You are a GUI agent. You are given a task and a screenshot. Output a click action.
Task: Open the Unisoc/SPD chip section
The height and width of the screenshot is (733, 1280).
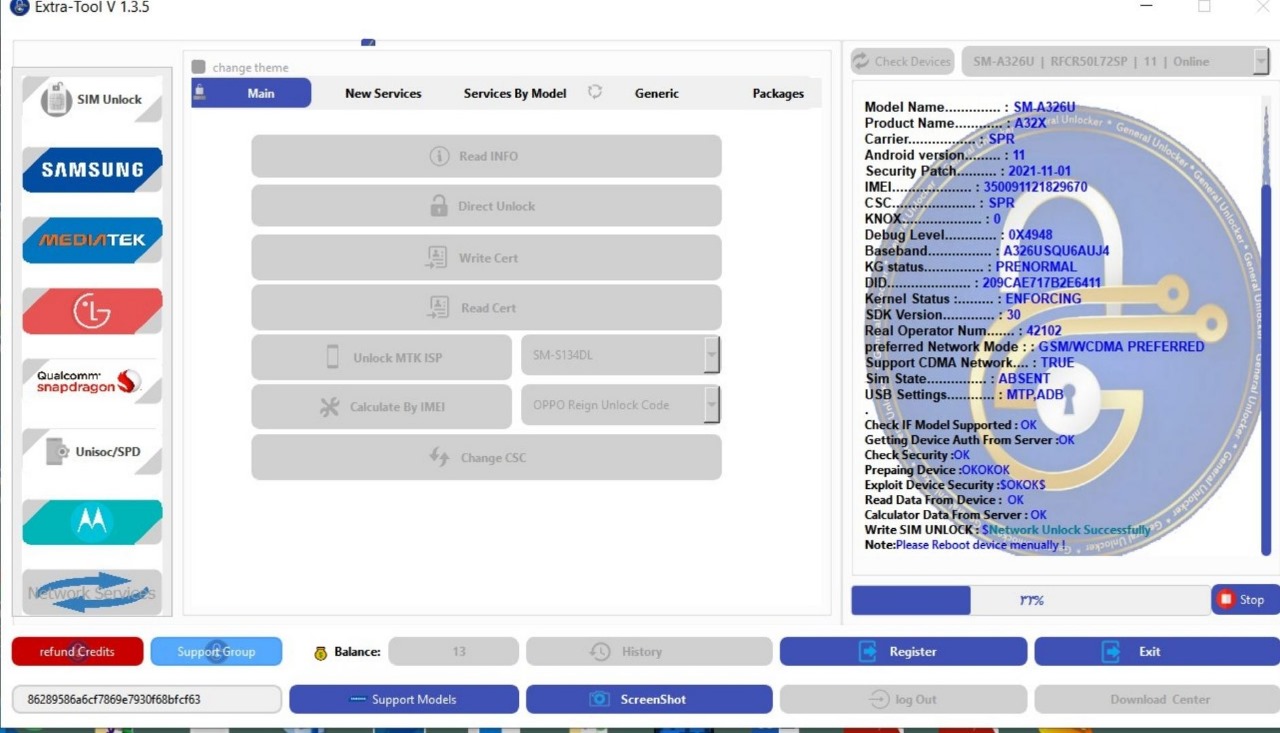92,452
